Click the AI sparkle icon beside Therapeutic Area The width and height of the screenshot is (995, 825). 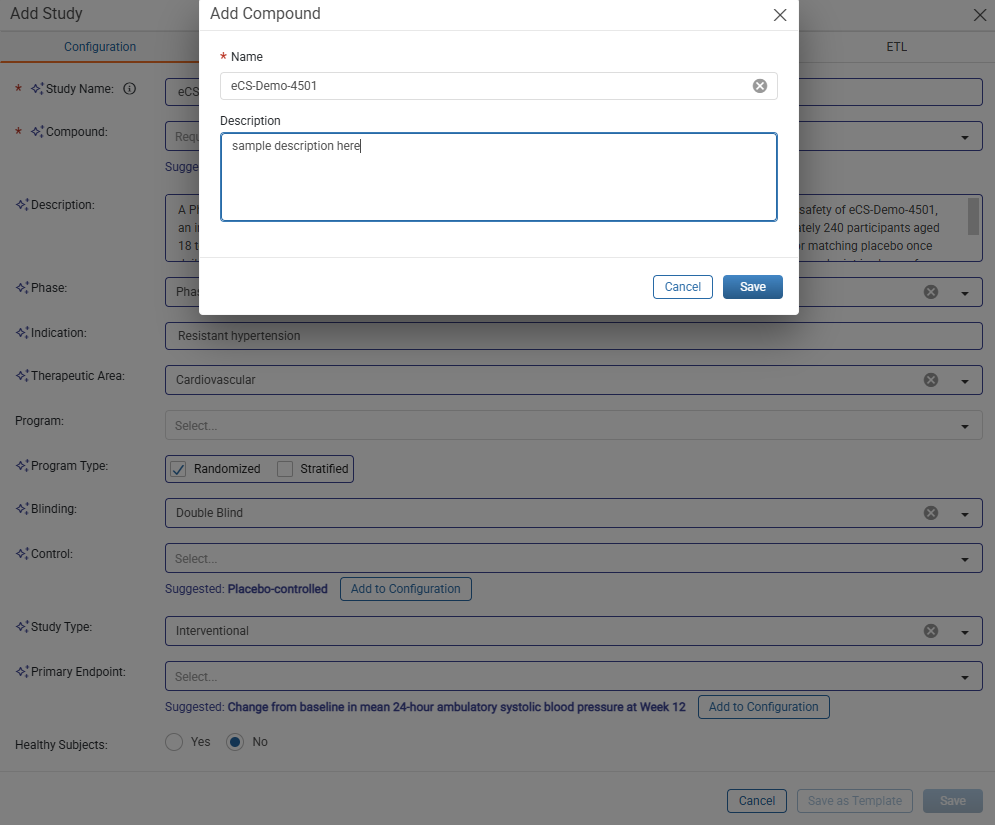(x=22, y=376)
